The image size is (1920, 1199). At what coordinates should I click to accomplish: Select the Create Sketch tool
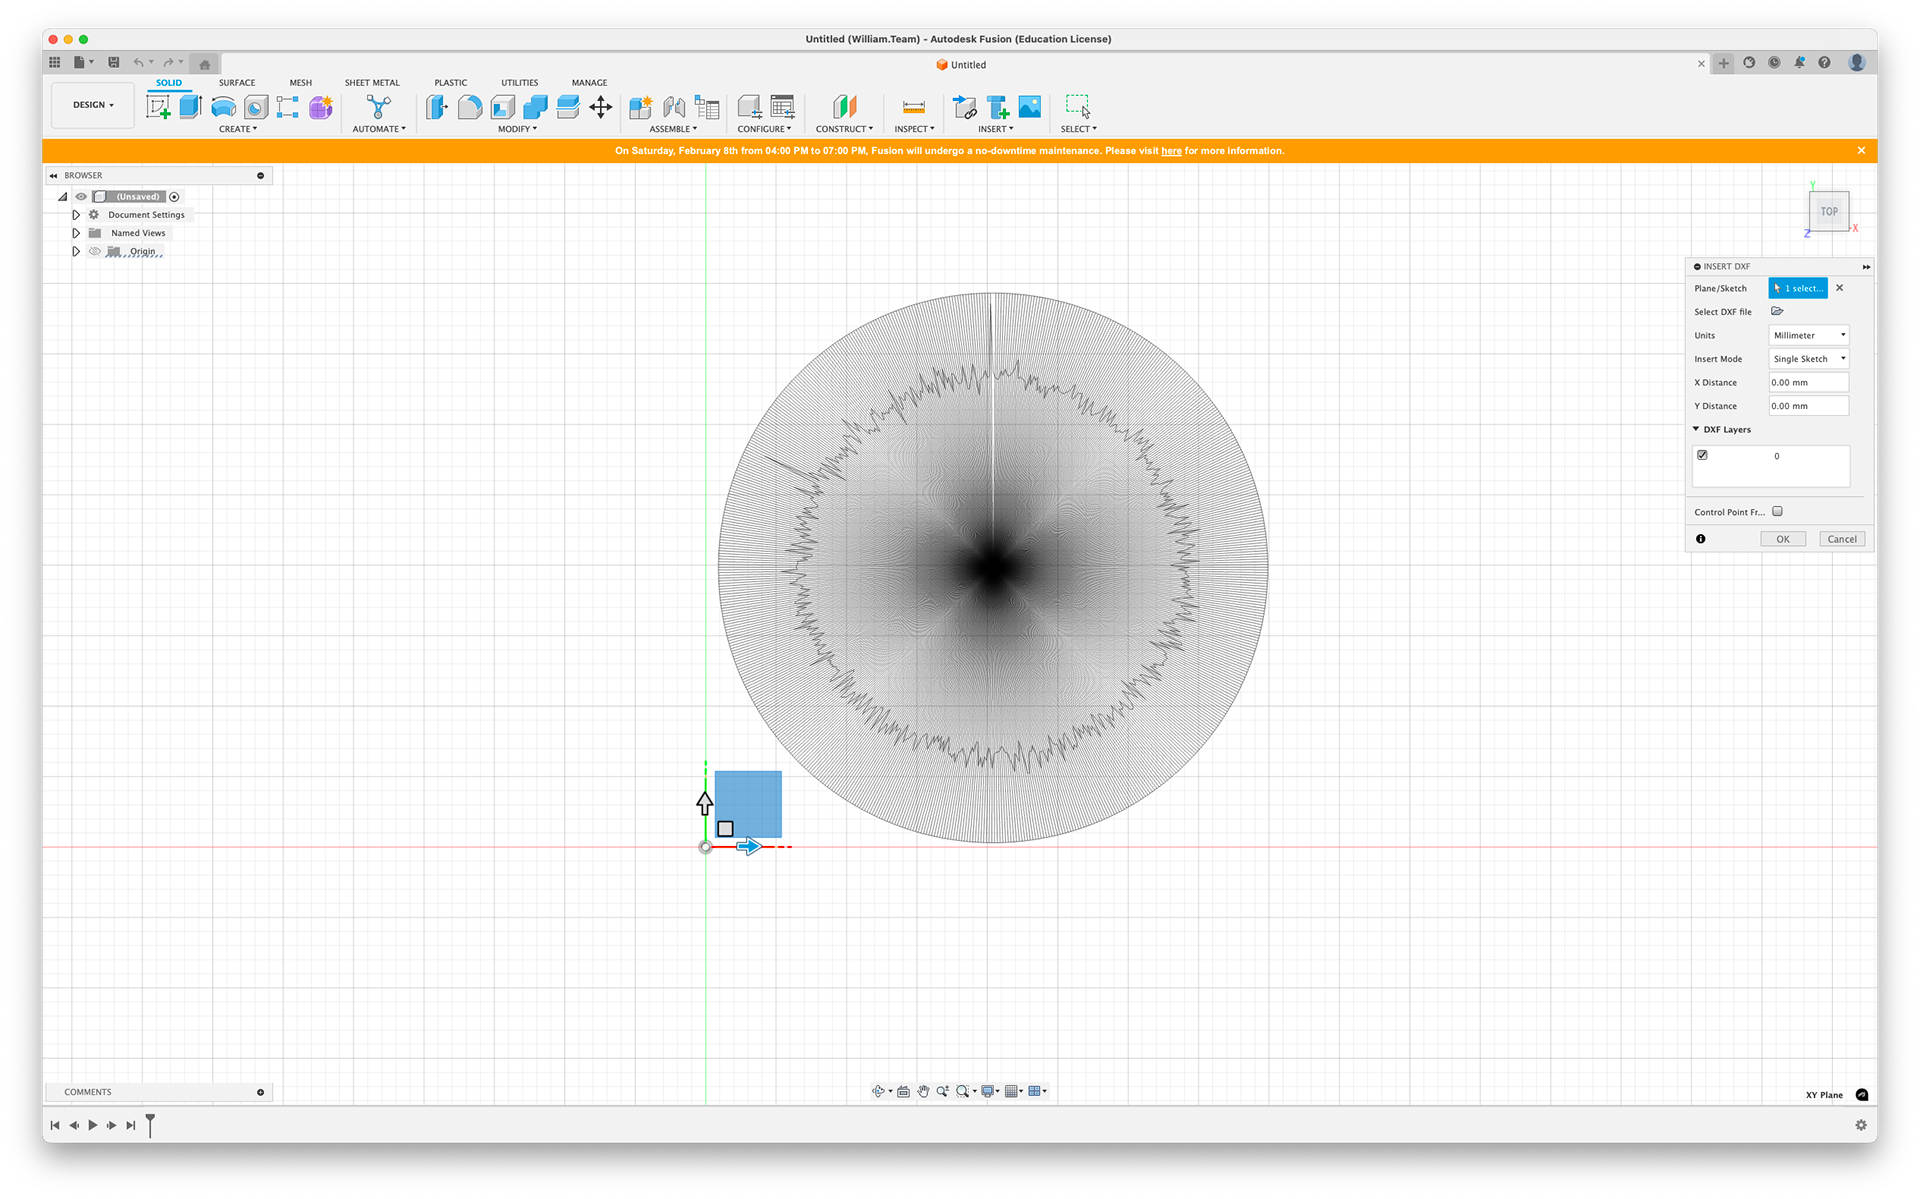[158, 107]
